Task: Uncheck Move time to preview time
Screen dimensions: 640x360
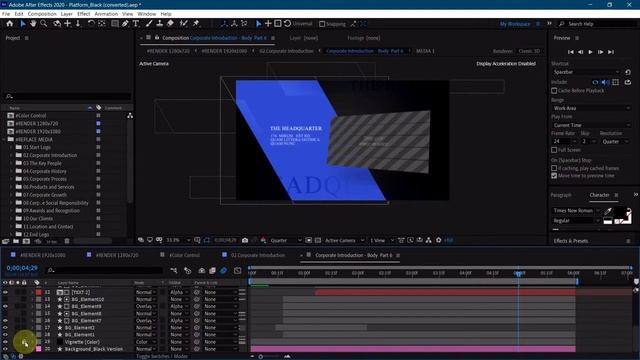Action: pos(554,176)
